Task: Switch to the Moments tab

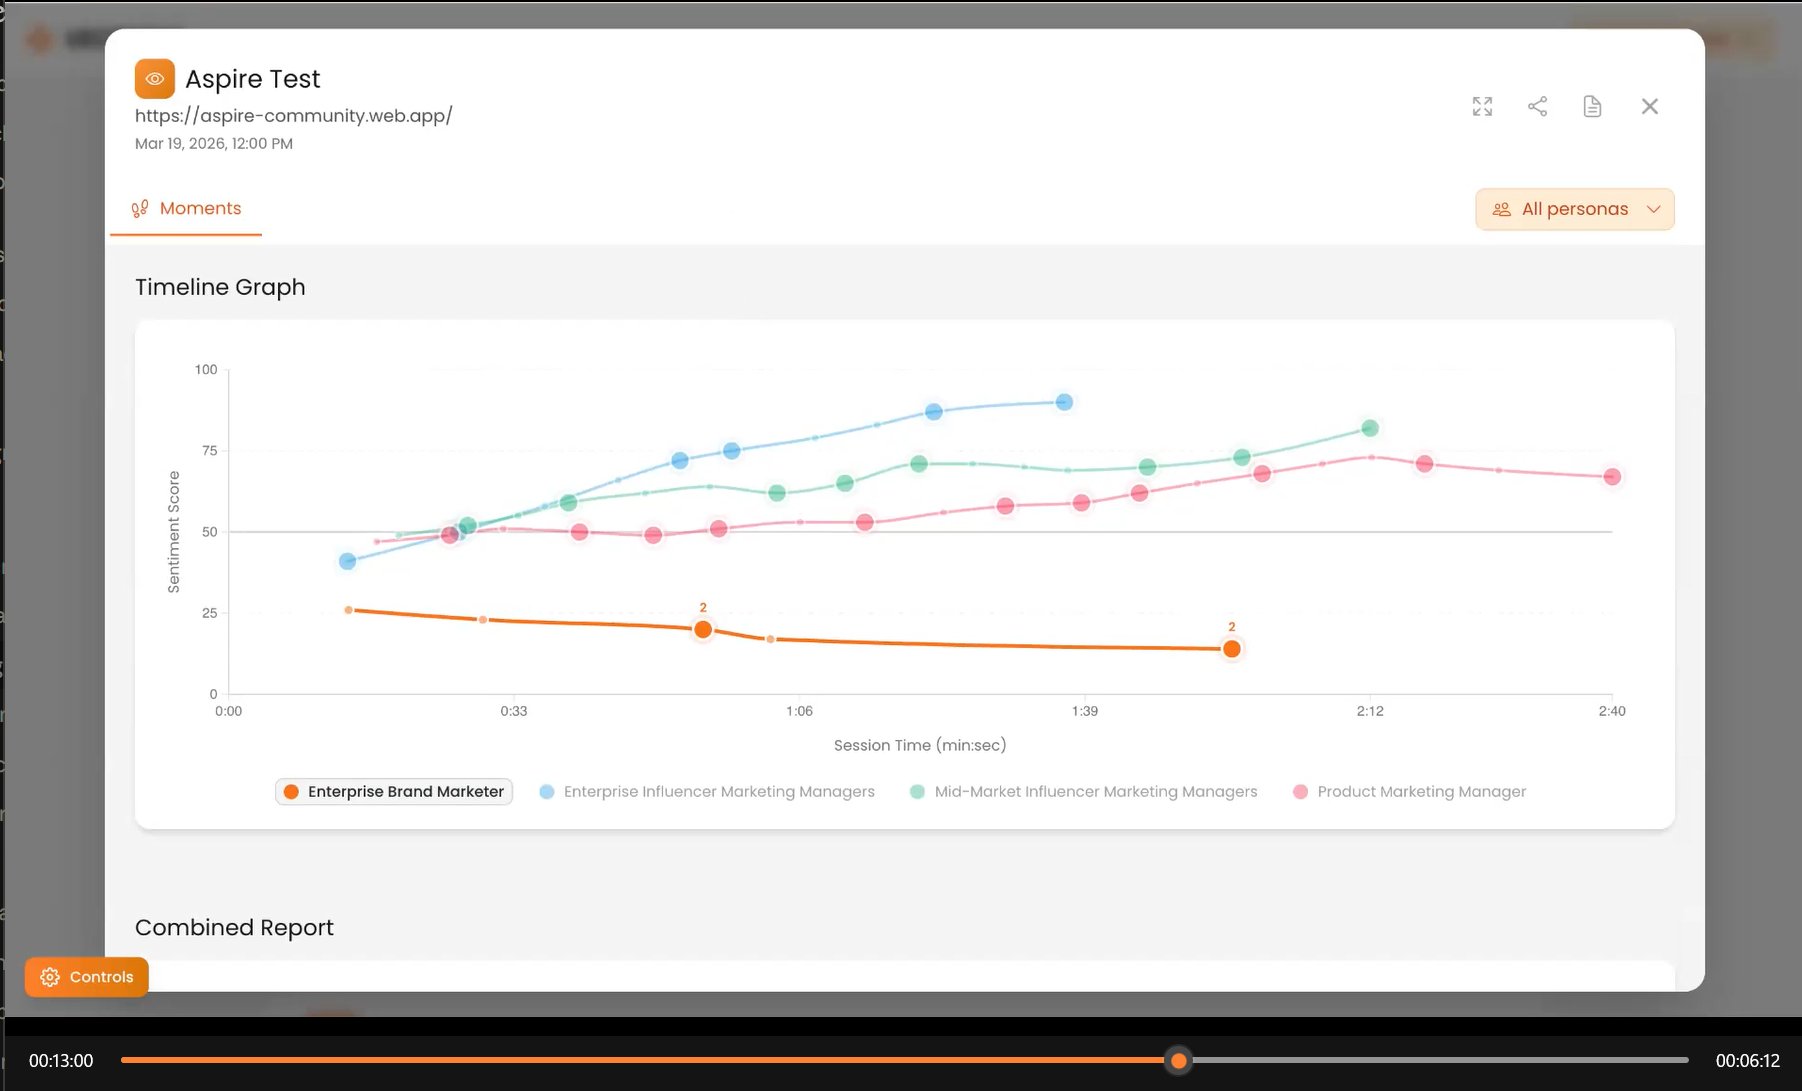Action: coord(186,208)
